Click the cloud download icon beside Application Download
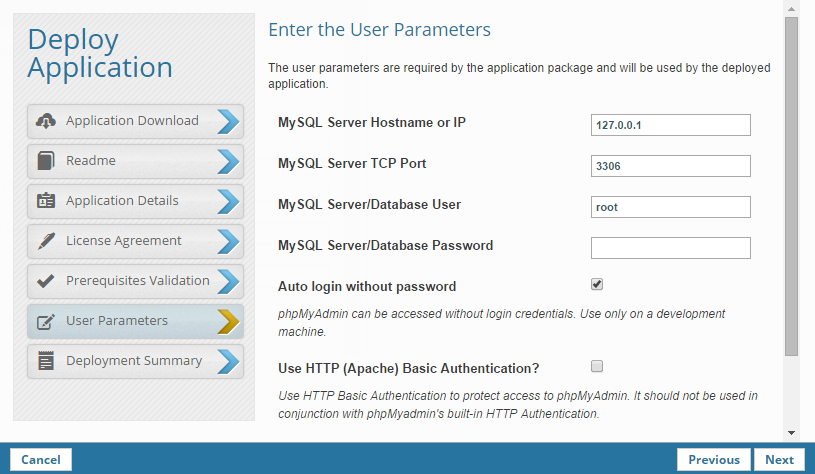Viewport: 815px width, 474px height. tap(45, 121)
